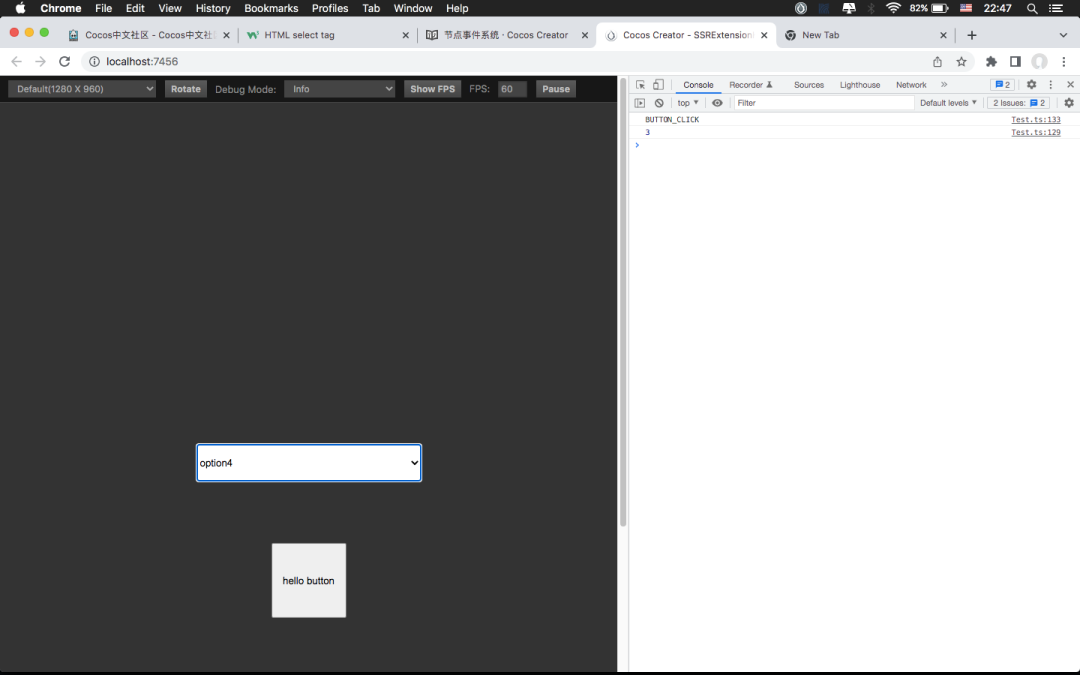This screenshot has width=1080, height=675.
Task: Show the console sidebar icon
Action: pyautogui.click(x=640, y=103)
